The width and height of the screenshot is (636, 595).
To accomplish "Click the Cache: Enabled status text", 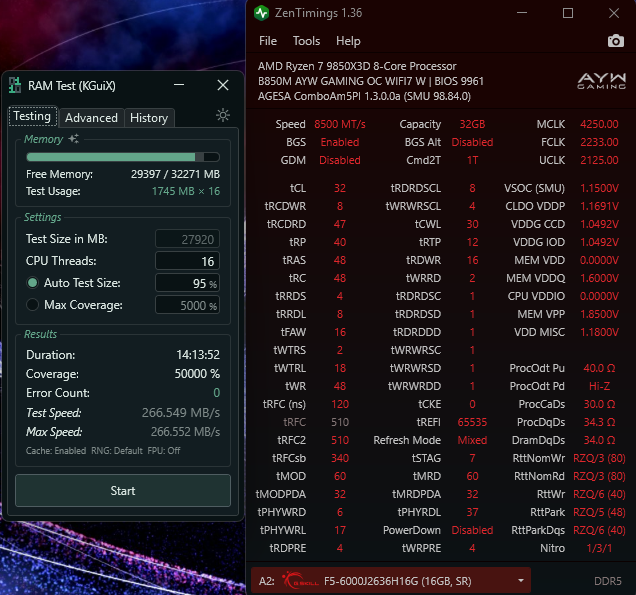I will tap(56, 451).
